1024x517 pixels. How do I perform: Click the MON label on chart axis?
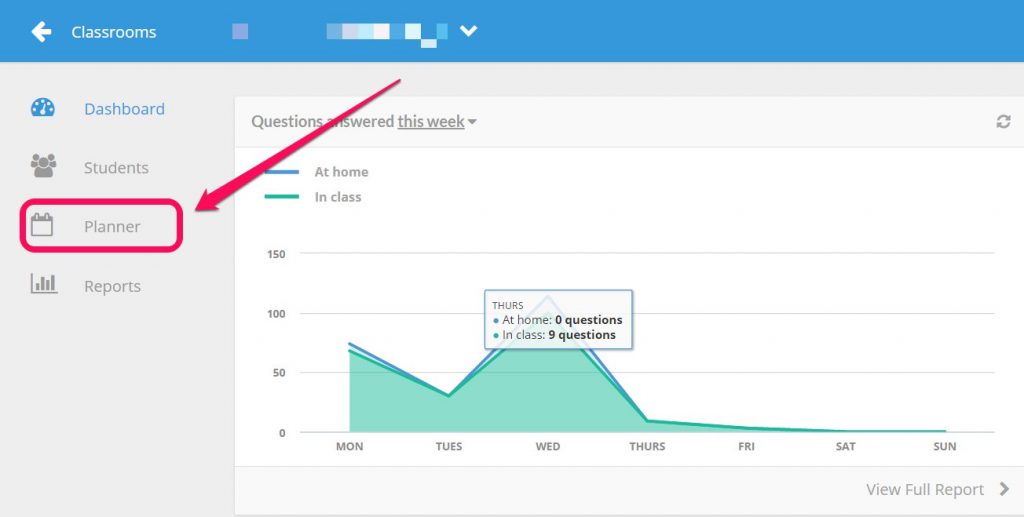point(349,446)
